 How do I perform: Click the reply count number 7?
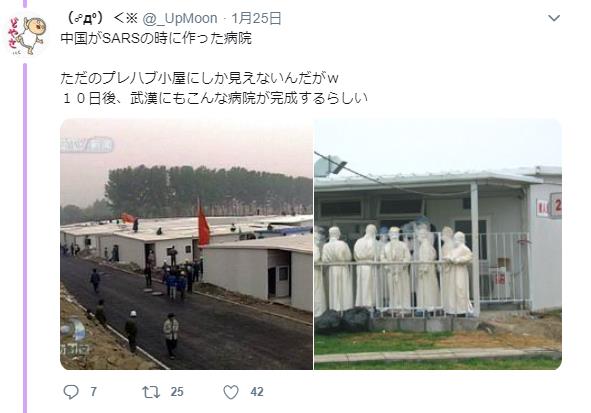(93, 392)
